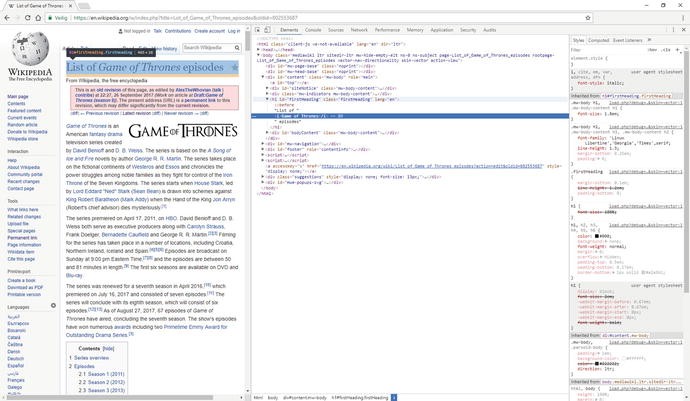Toggle the .hov element state option
690x401 pixels.
[x=652, y=50]
